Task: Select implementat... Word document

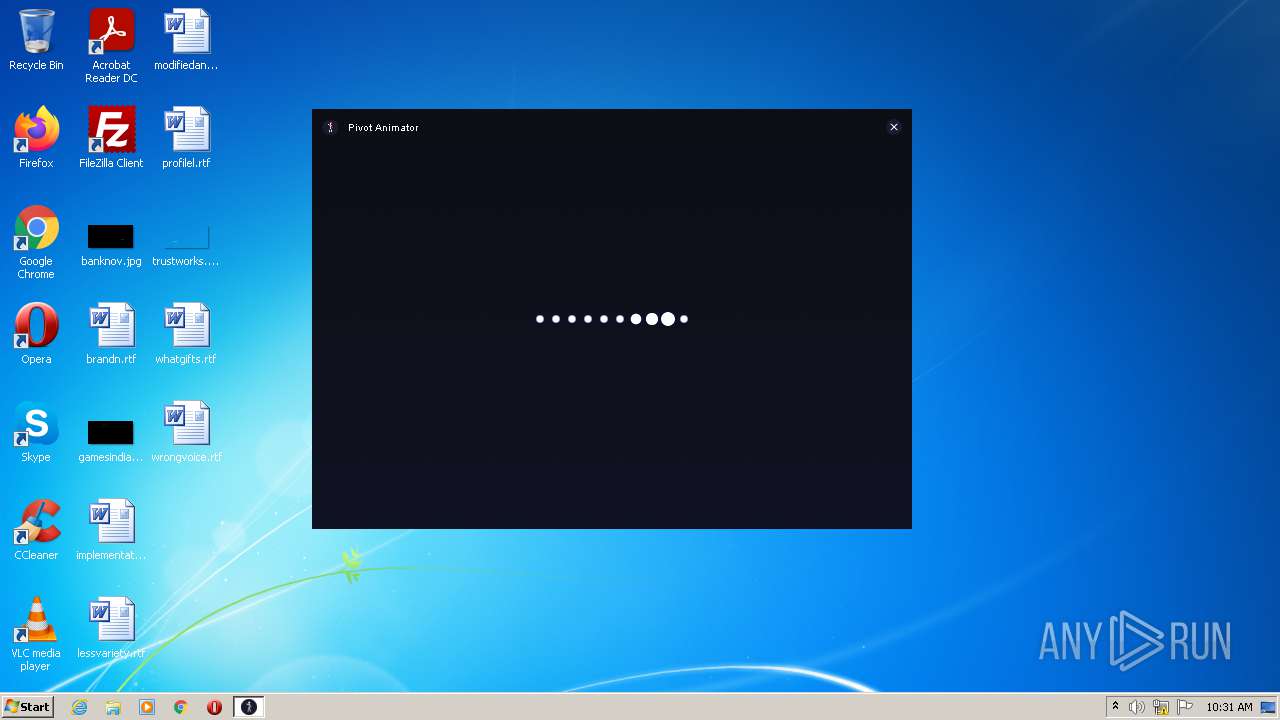Action: click(x=111, y=530)
